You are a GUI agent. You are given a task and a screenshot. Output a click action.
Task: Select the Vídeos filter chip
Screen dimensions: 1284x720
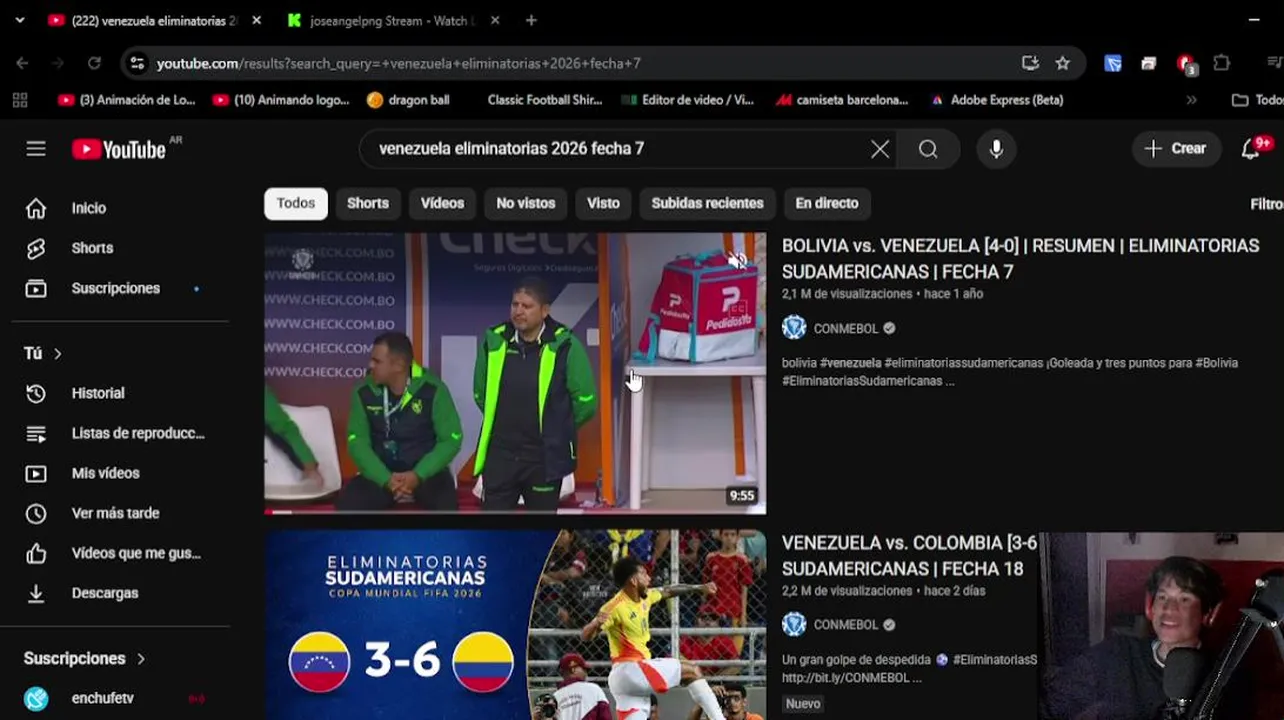pos(442,203)
